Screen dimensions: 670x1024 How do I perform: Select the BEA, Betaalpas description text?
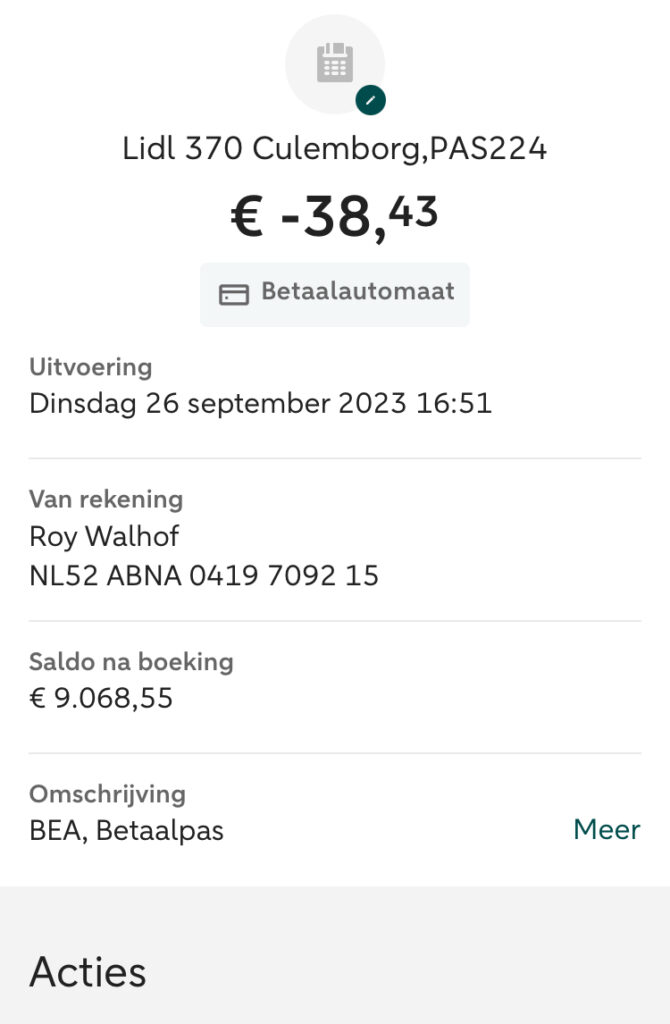(126, 831)
